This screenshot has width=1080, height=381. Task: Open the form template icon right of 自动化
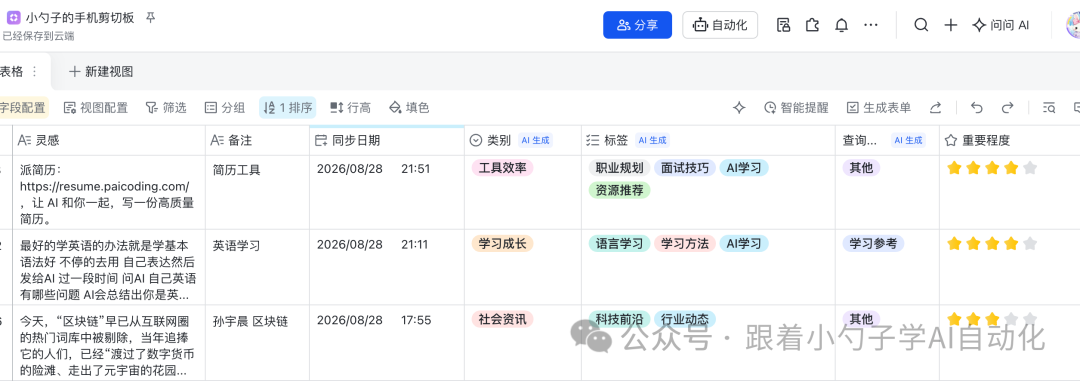click(783, 25)
